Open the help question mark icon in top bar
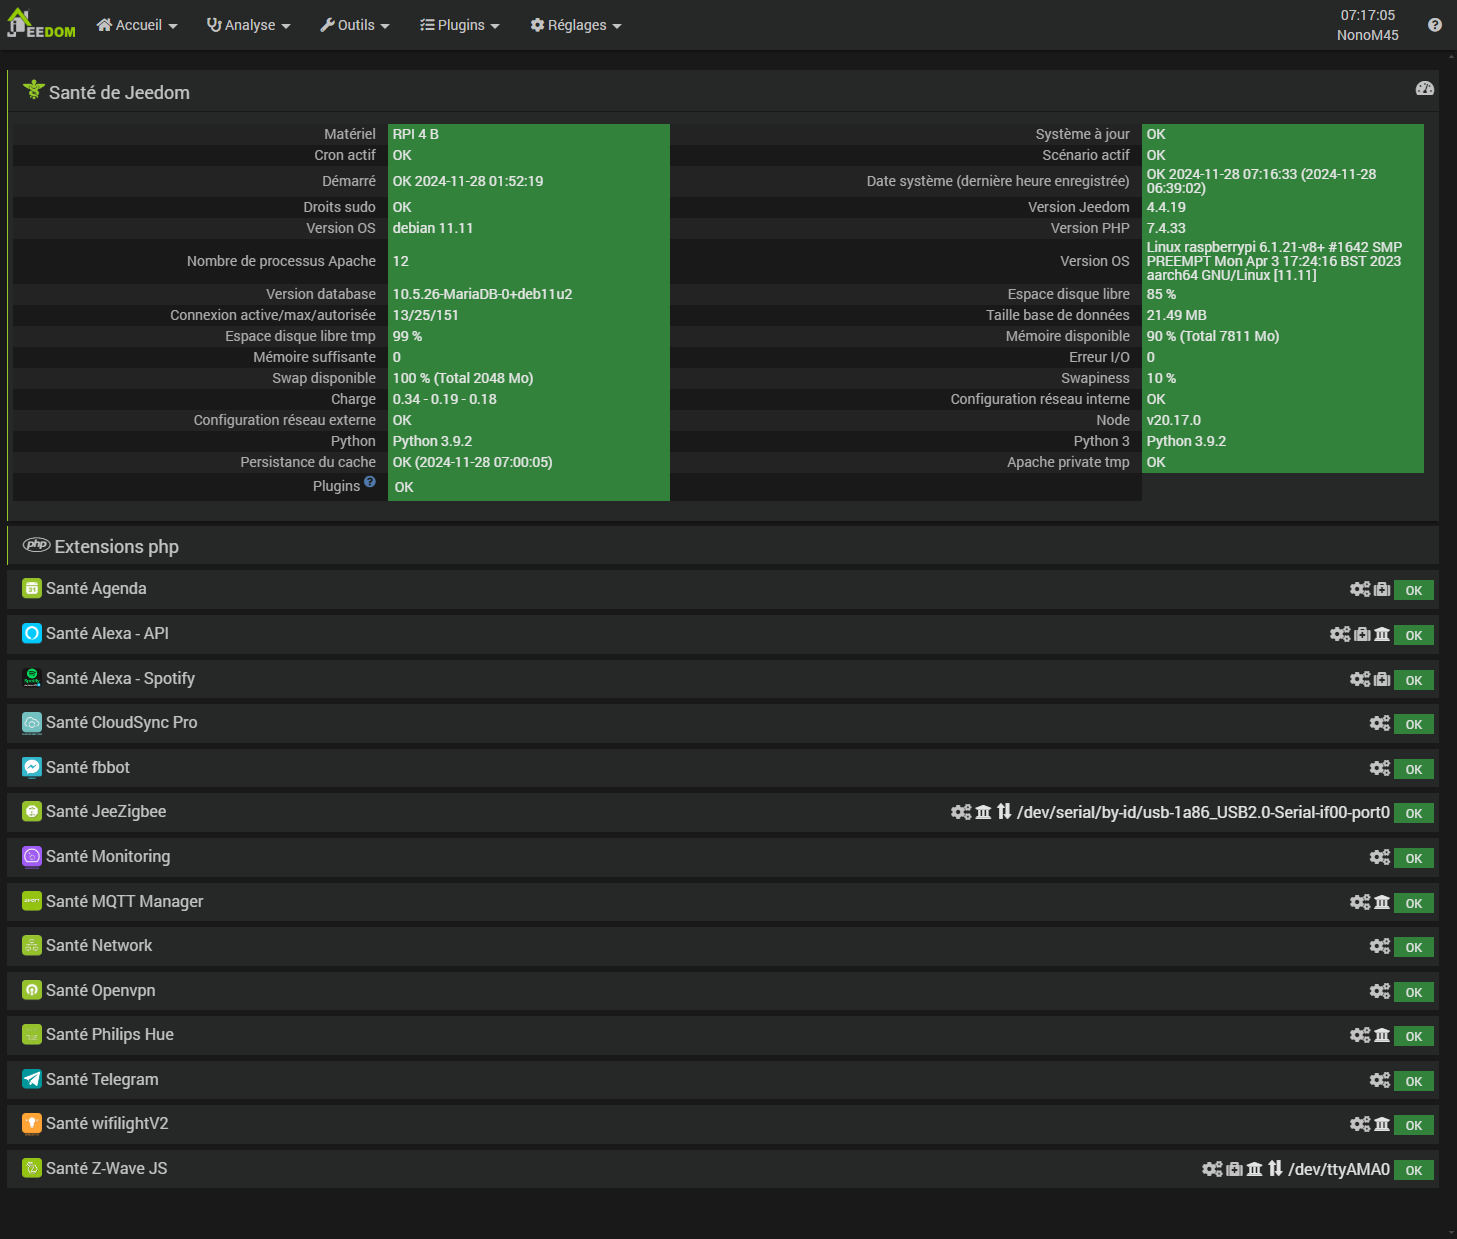Screen dimensions: 1457x1239 point(1434,25)
